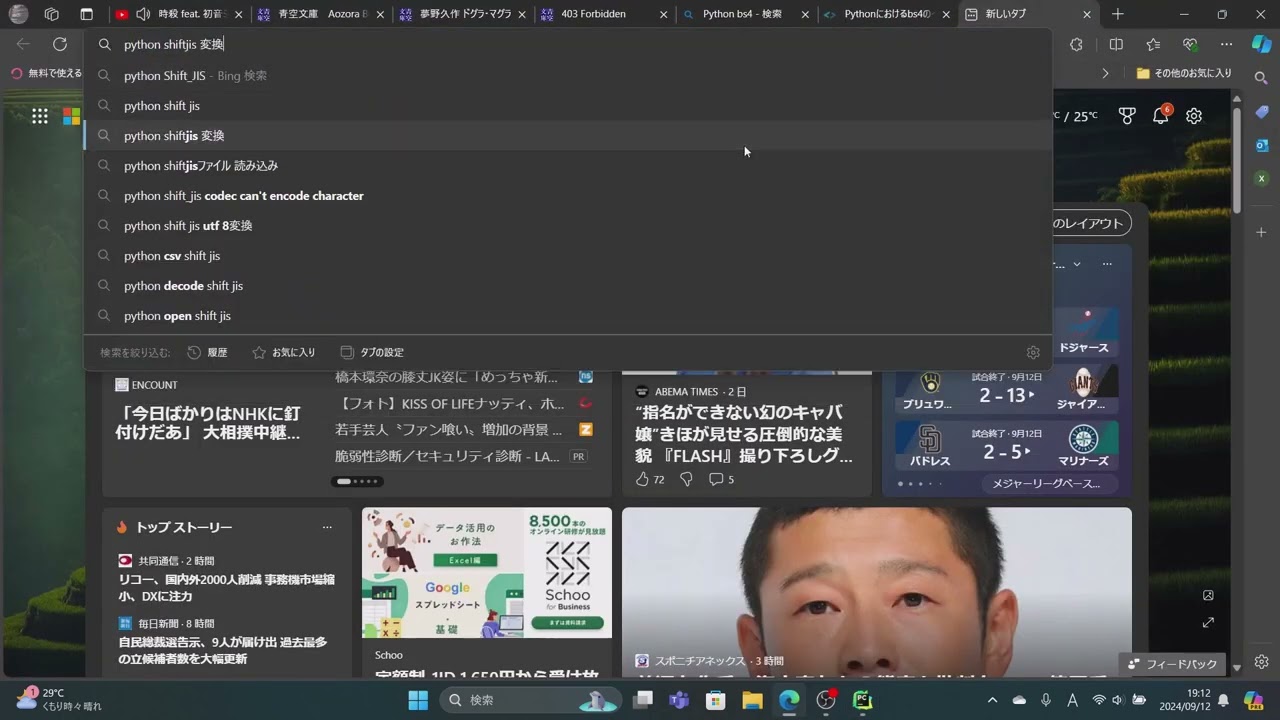
Task: Click dislike thumbs-down on FLASH article
Action: pos(686,479)
